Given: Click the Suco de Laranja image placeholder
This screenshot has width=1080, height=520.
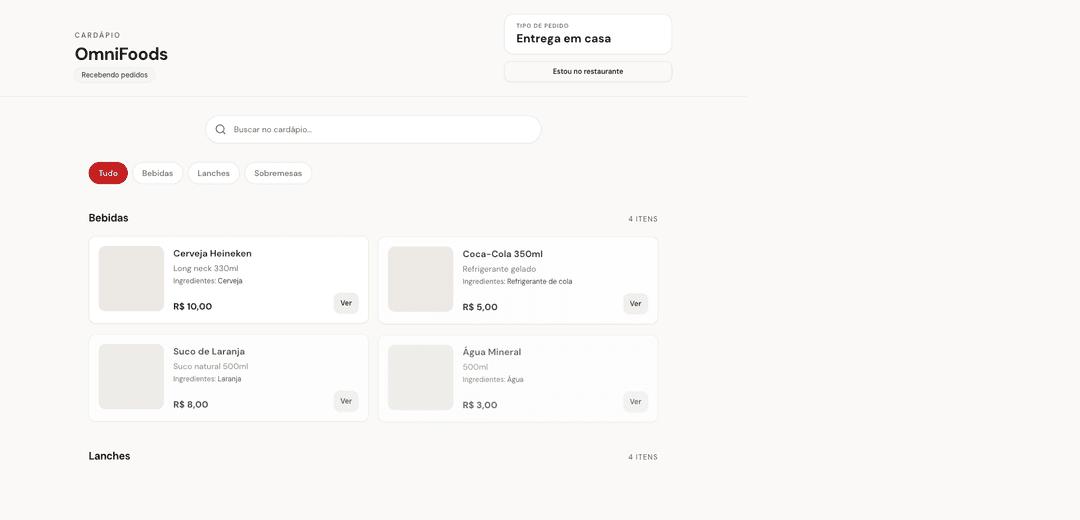Looking at the screenshot, I should tap(132, 376).
